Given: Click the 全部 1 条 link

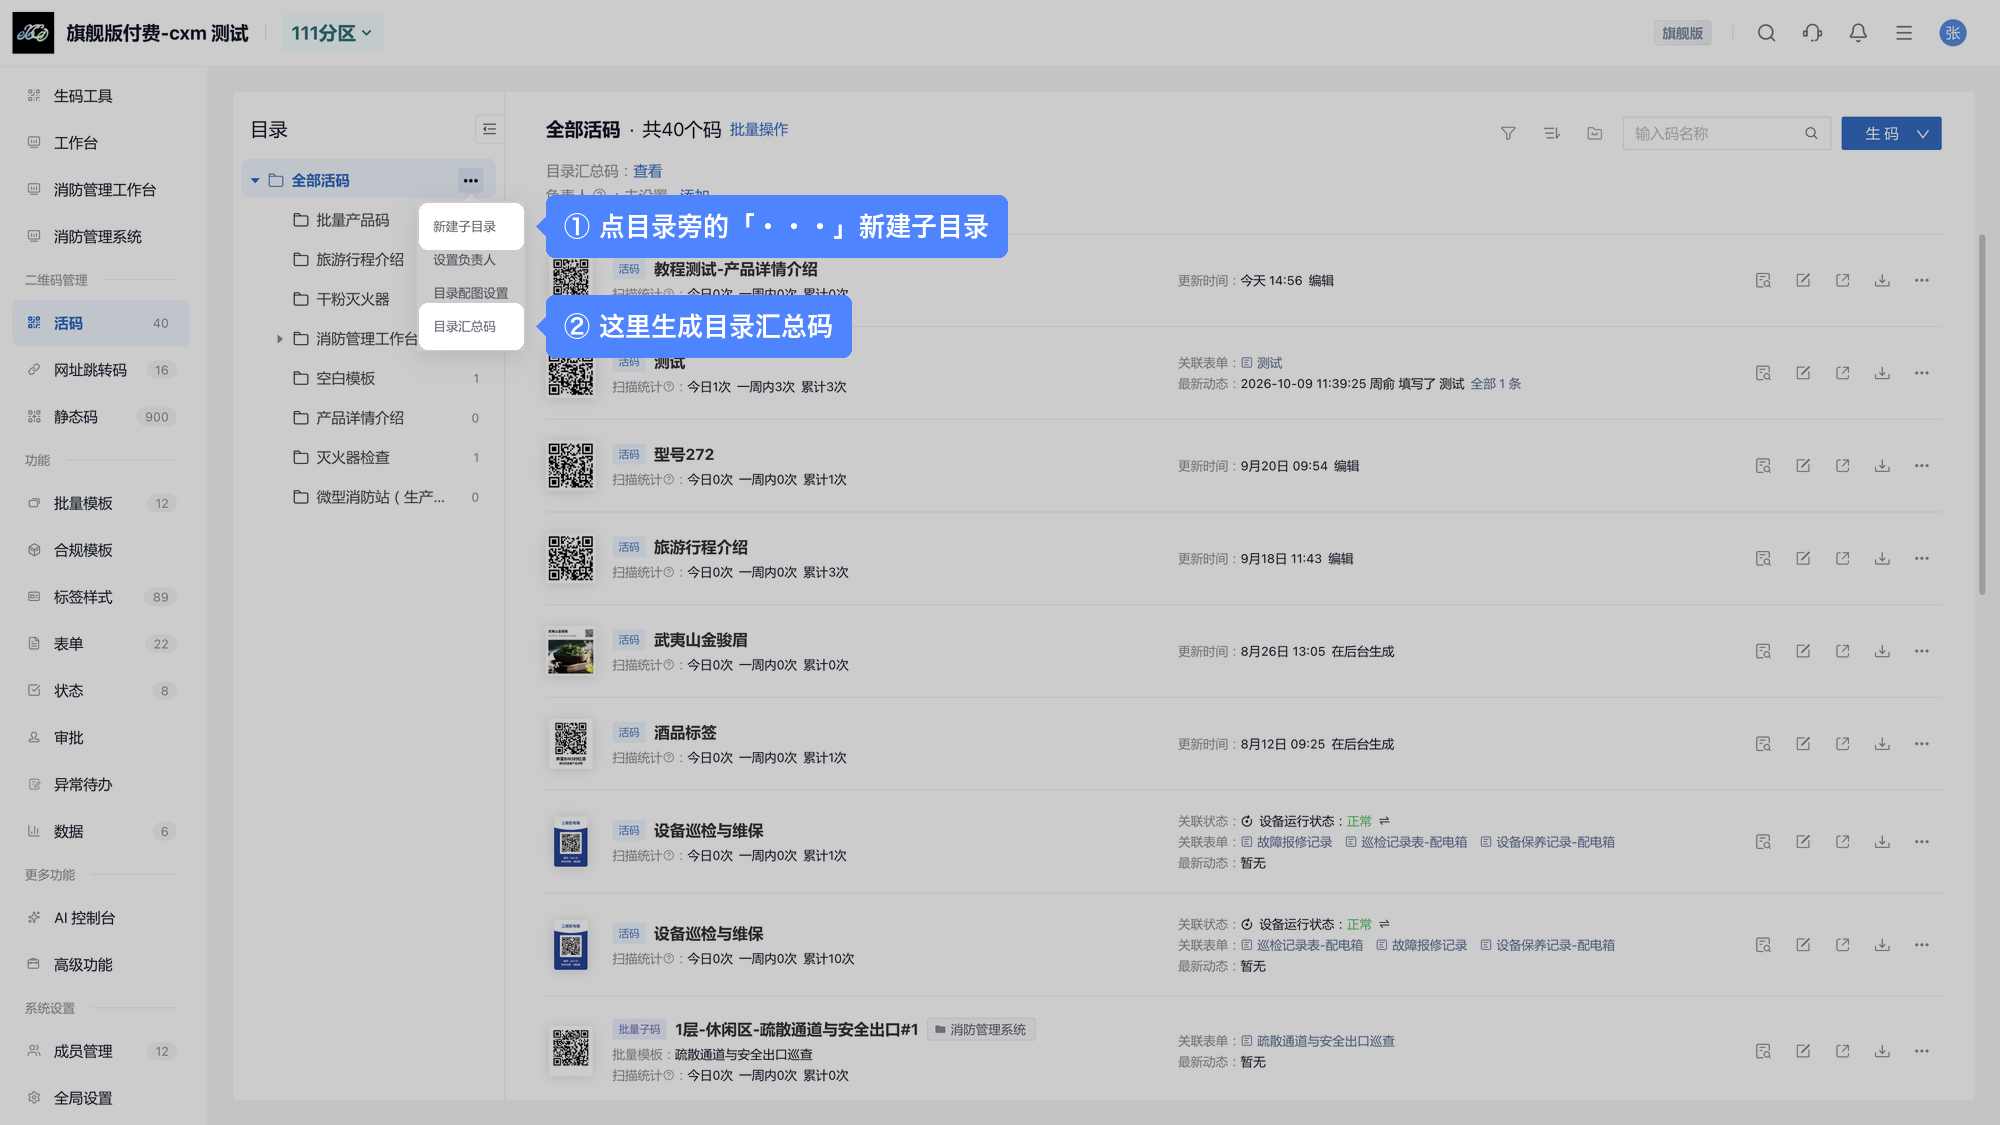Looking at the screenshot, I should 1495,384.
